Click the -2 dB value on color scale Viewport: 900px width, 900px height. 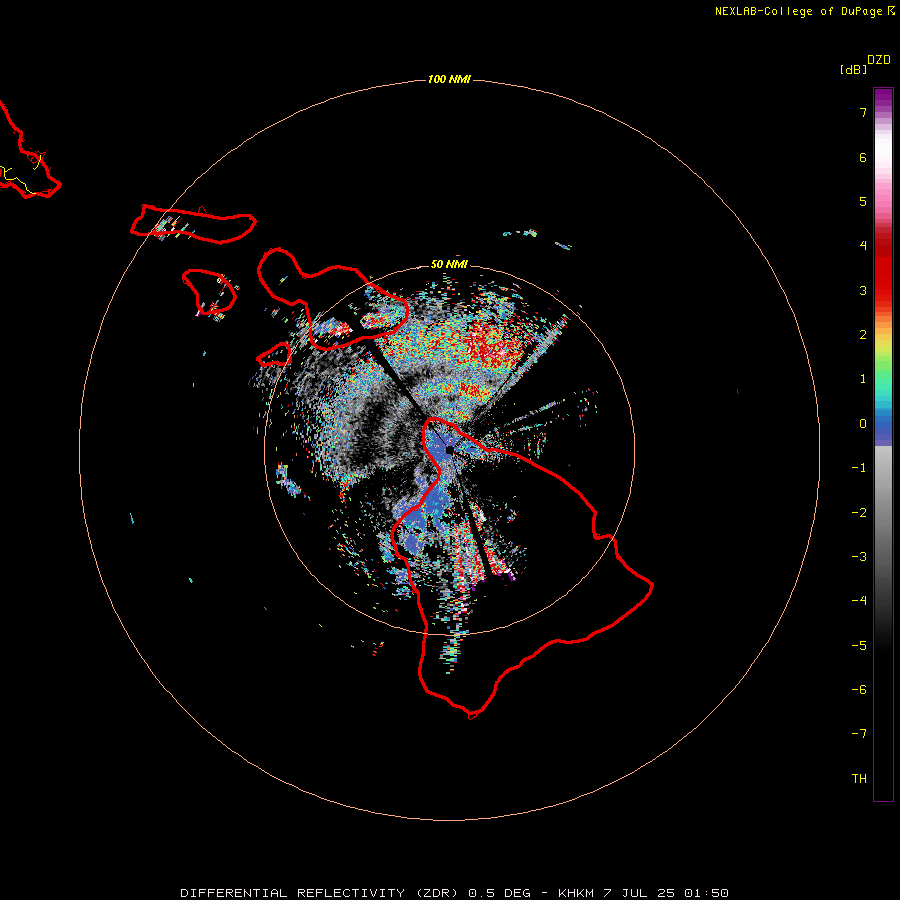click(859, 513)
